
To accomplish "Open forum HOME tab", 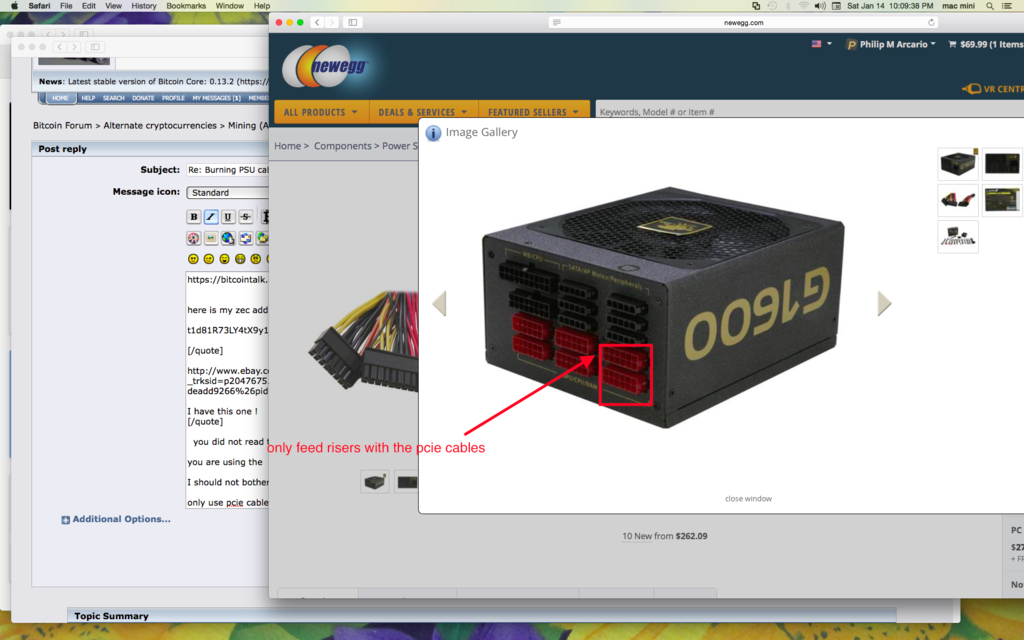I will (60, 98).
